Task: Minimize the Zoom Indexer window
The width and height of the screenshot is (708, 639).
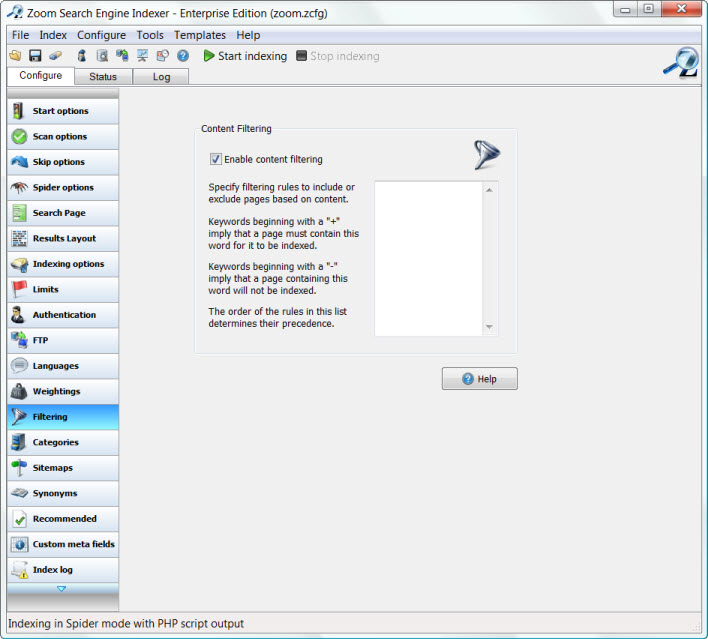Action: (625, 9)
